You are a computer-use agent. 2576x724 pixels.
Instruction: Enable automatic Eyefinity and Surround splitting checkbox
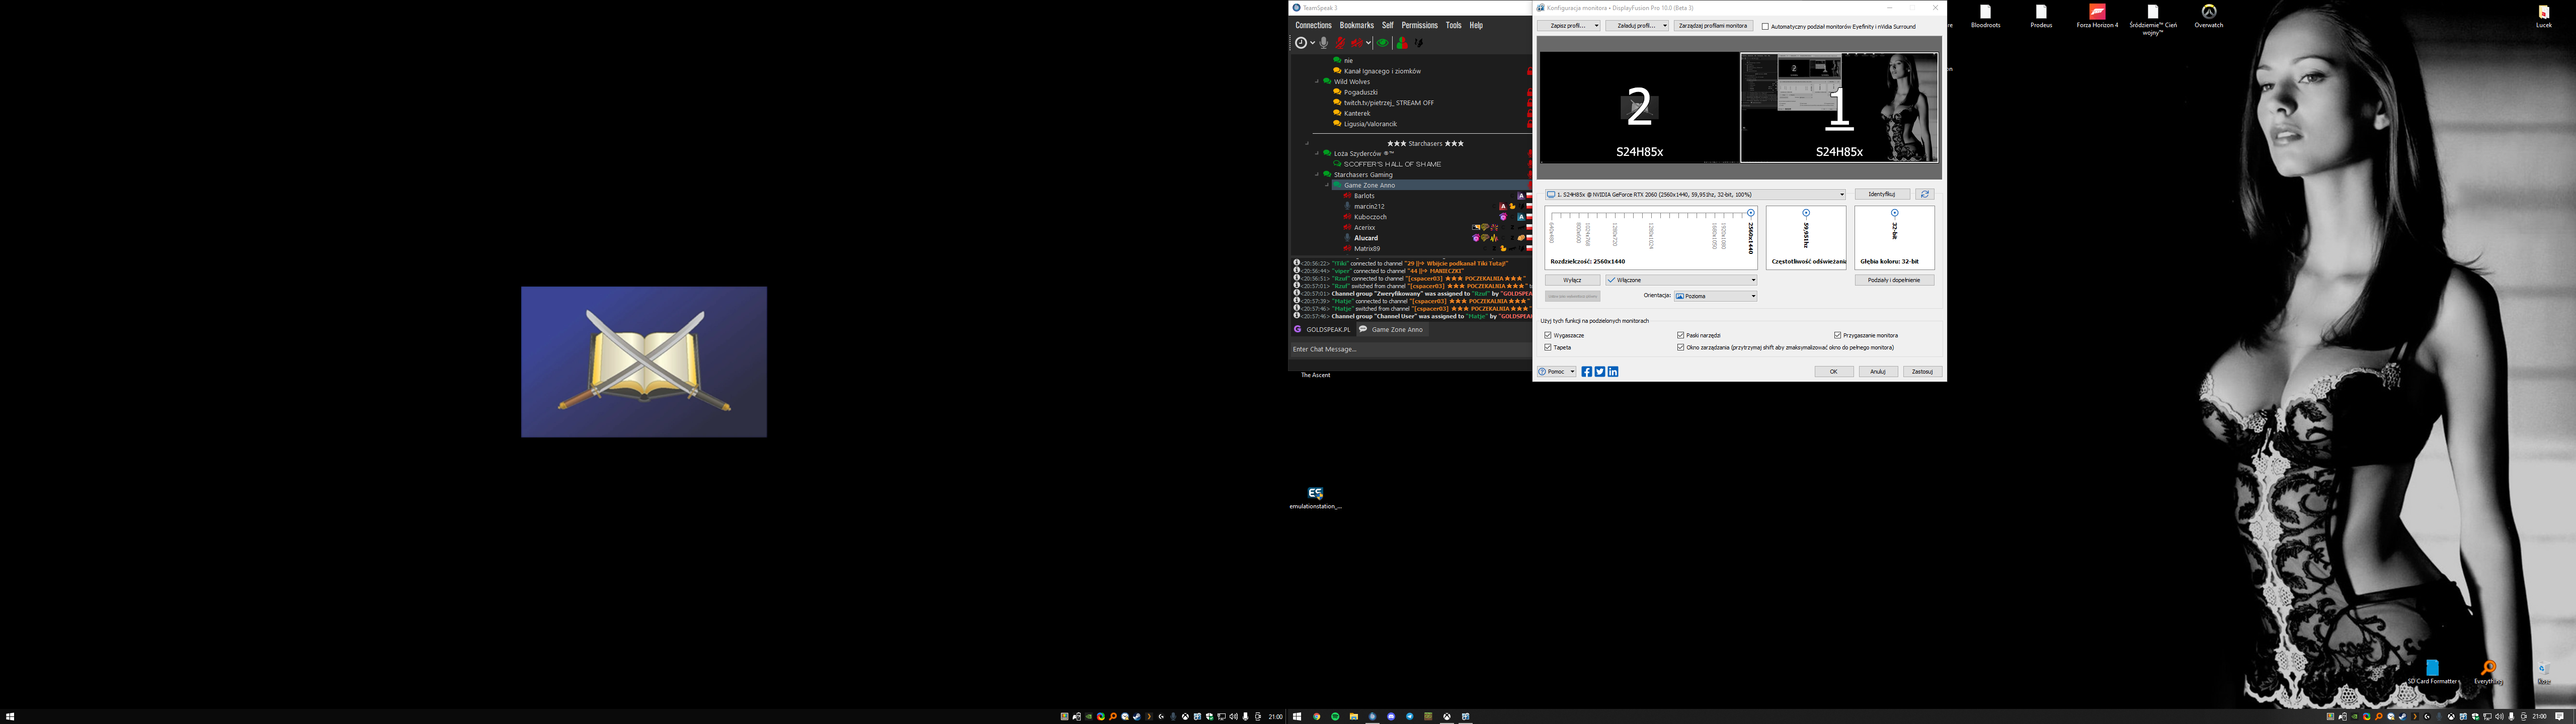click(x=1765, y=27)
